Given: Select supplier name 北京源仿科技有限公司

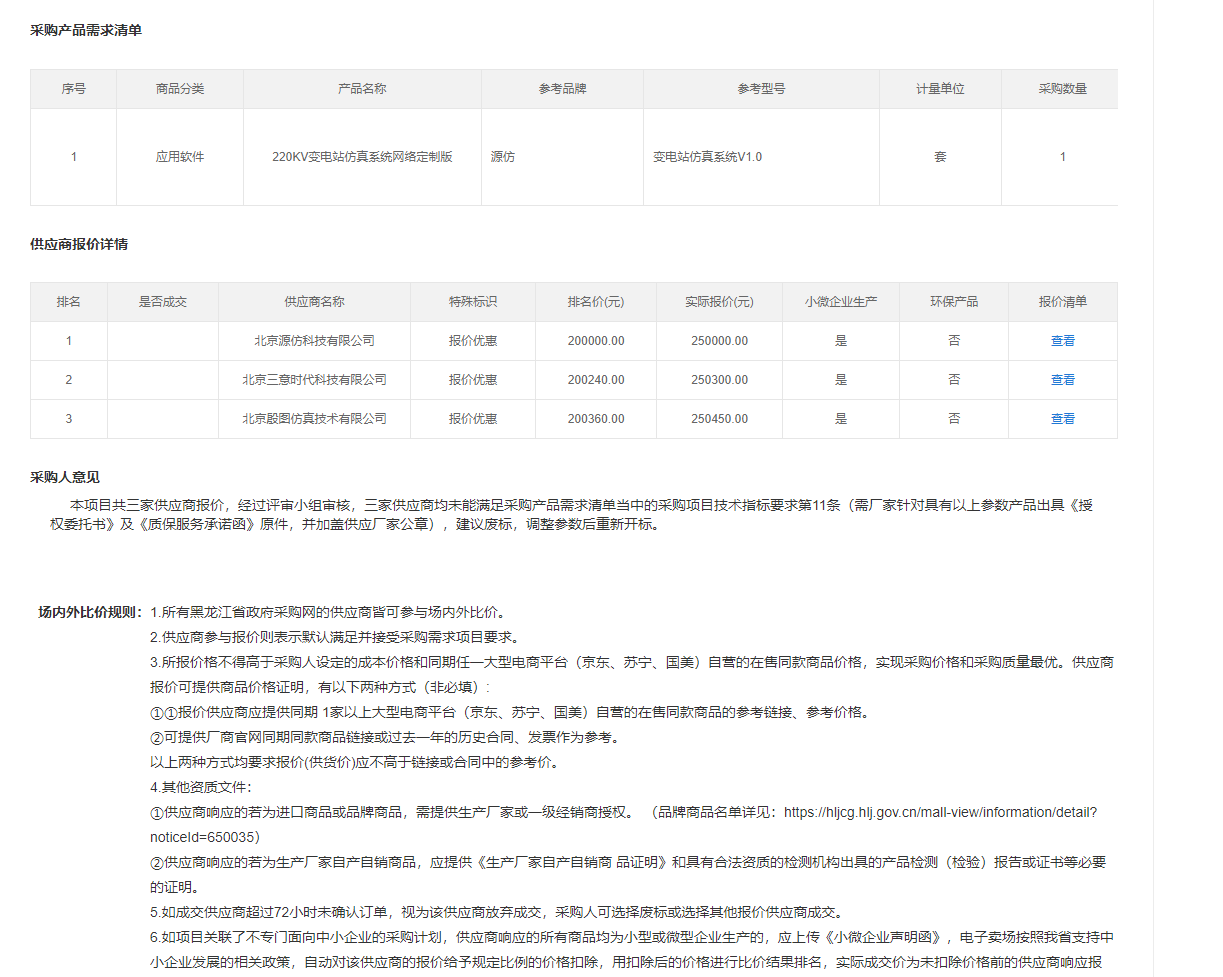Looking at the screenshot, I should pyautogui.click(x=314, y=341).
